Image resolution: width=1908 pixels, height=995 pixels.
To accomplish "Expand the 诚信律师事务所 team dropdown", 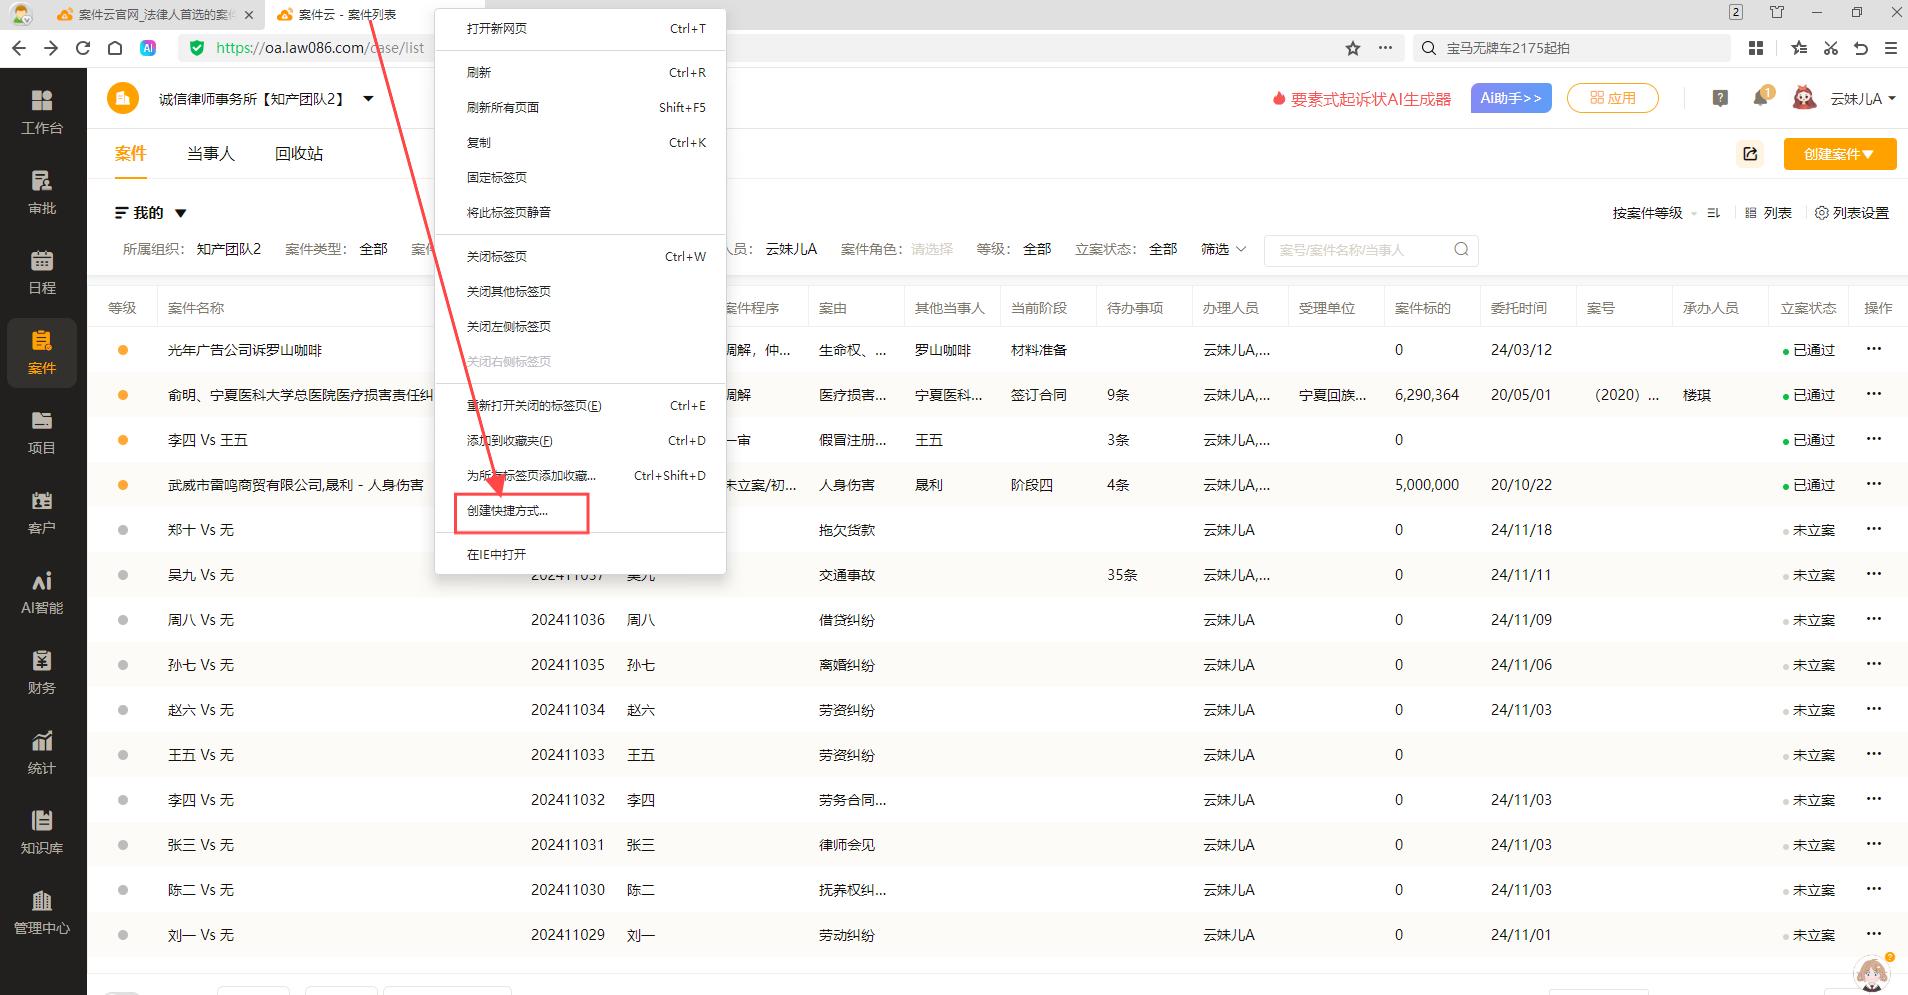I will [x=368, y=99].
